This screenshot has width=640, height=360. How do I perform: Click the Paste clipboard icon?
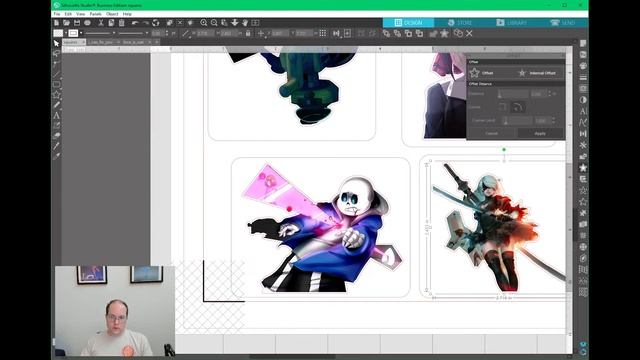click(121, 23)
